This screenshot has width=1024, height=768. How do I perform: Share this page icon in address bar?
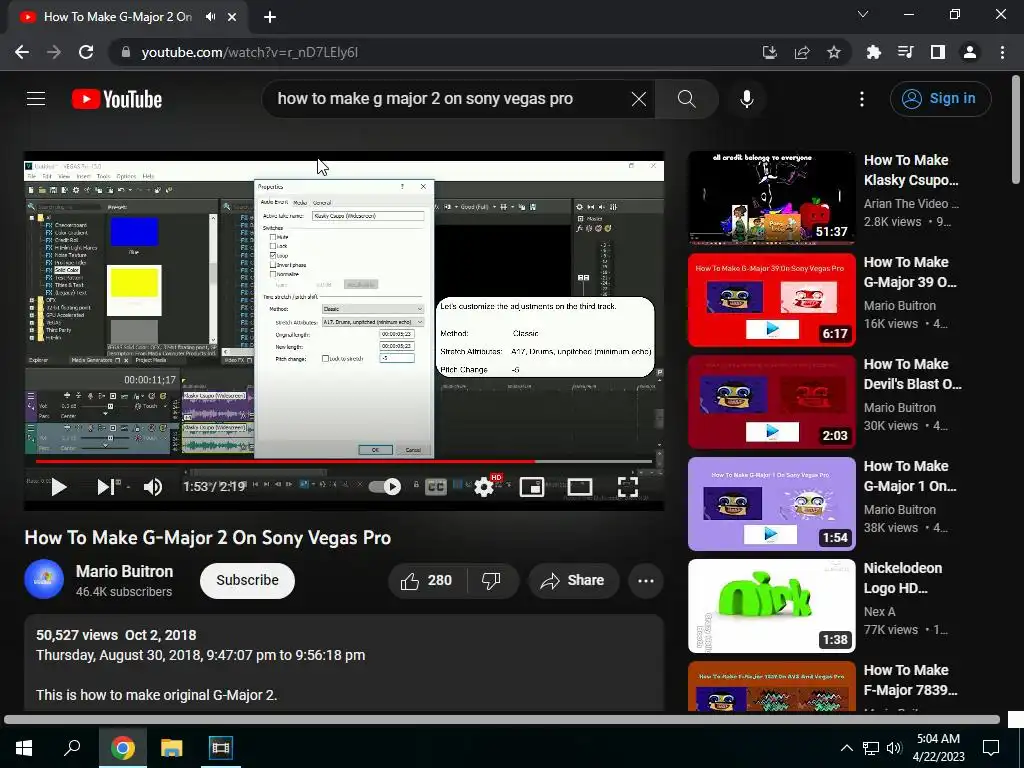802,52
